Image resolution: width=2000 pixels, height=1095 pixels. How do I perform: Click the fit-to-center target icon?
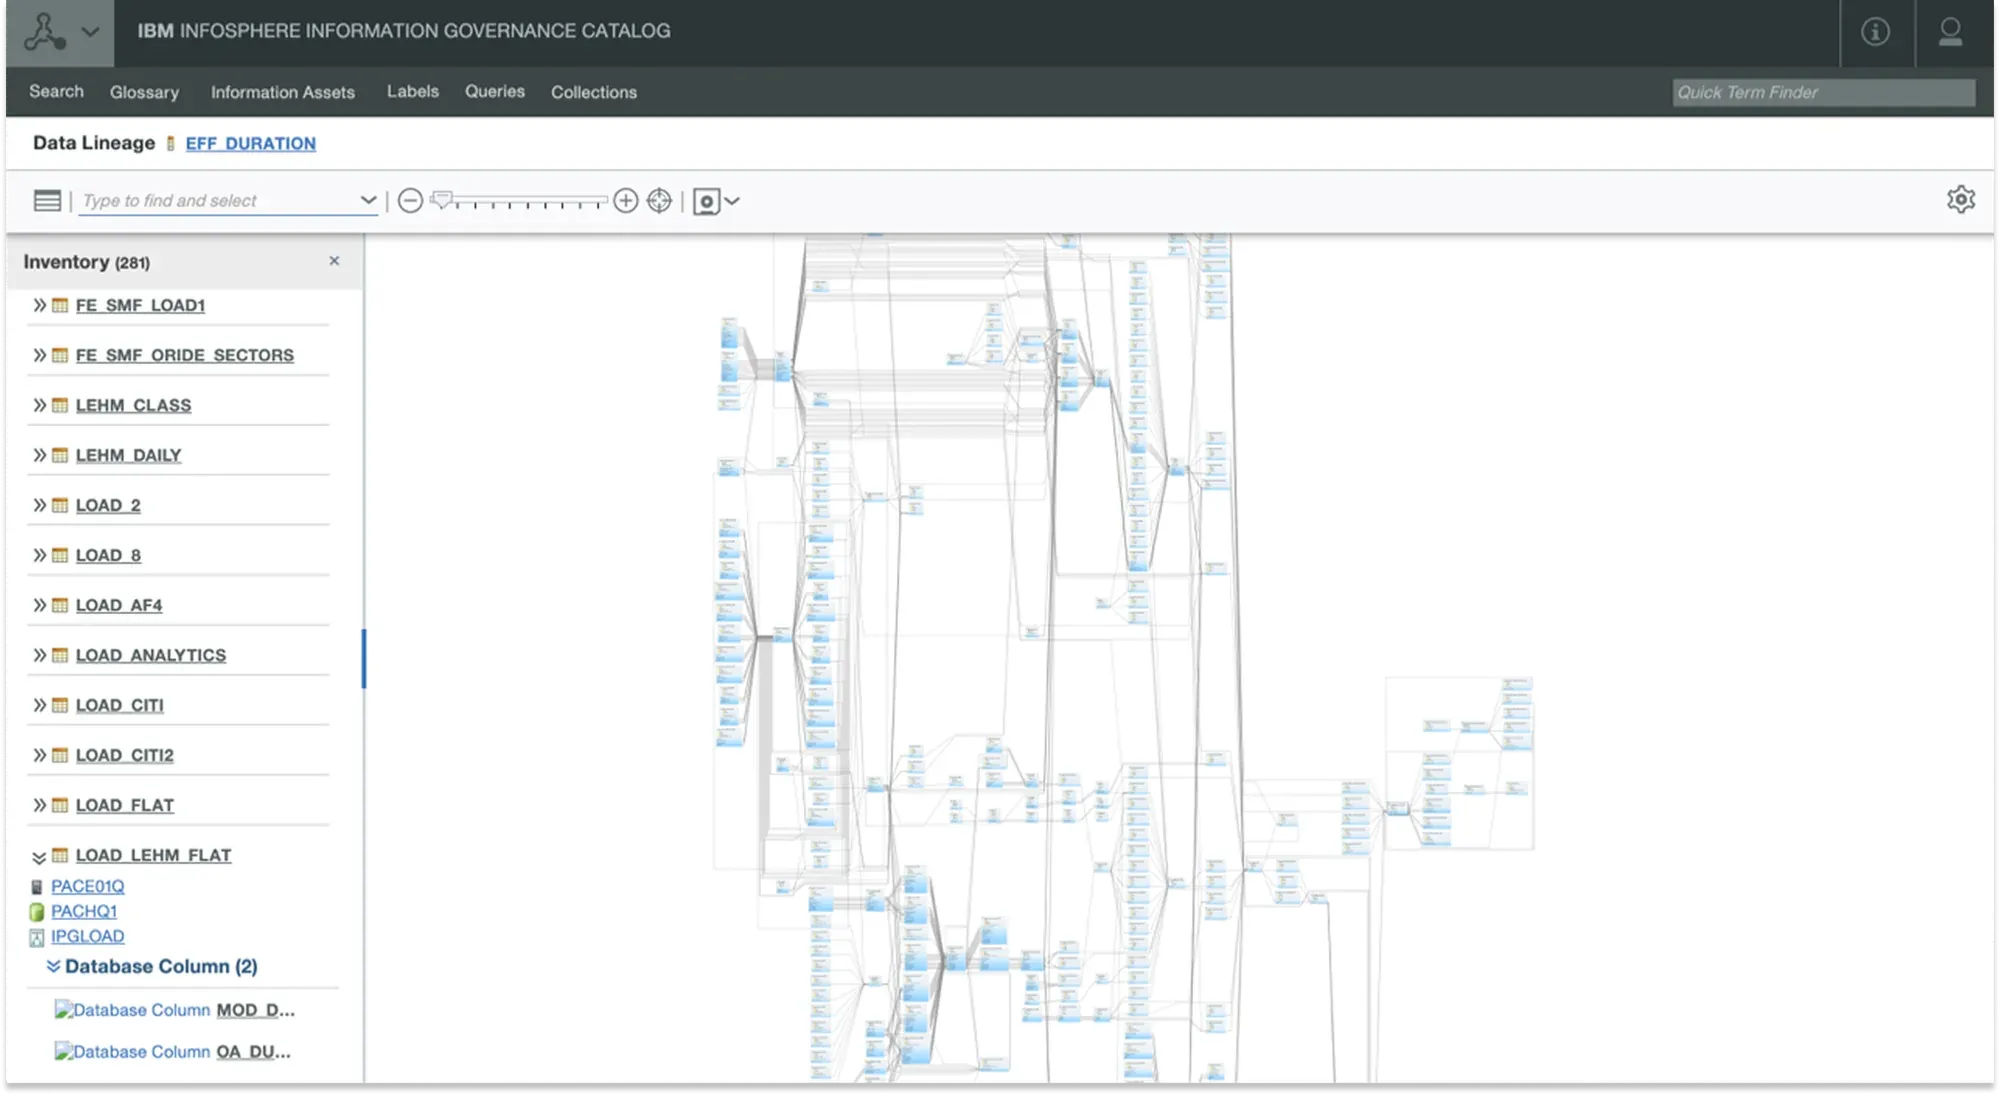660,201
